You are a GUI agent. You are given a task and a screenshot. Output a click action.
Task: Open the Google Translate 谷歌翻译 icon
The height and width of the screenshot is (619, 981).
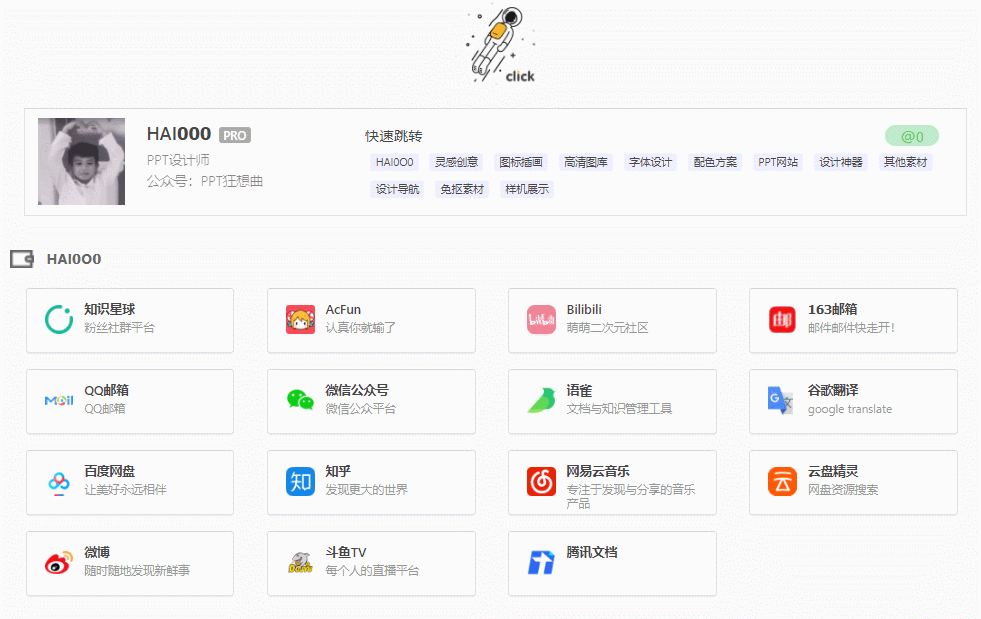point(780,401)
